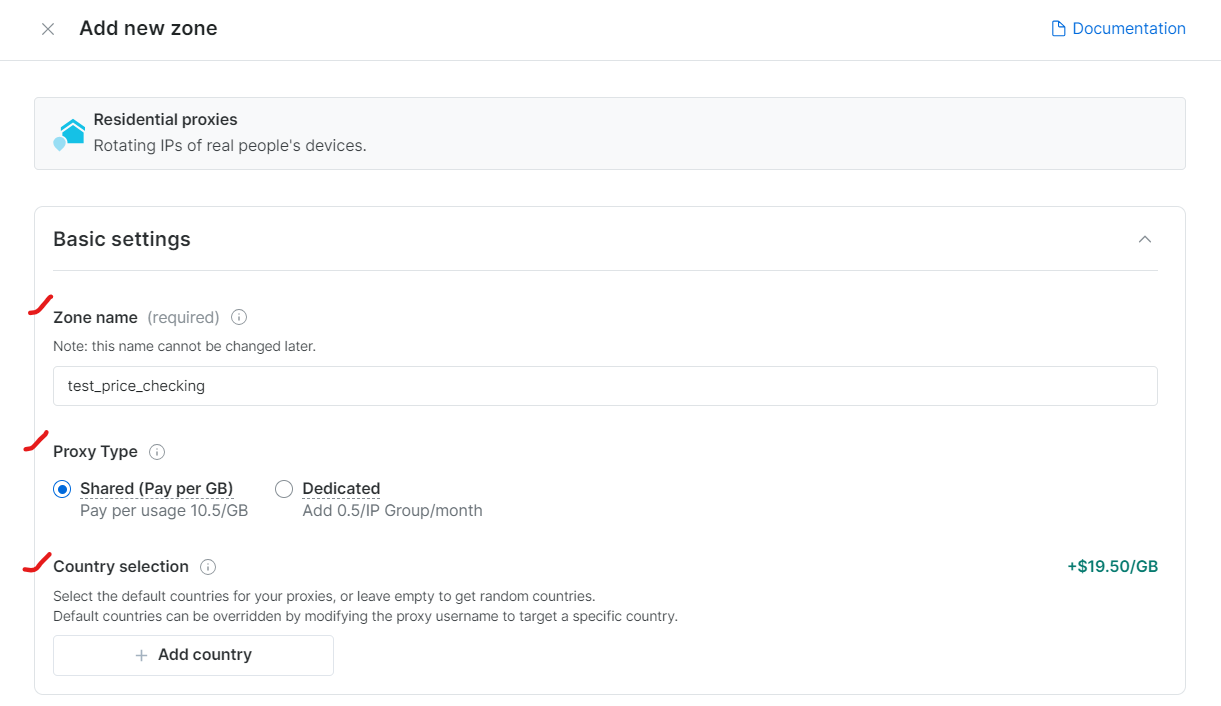Screen dimensions: 1221x706
Task: Click the plus icon in Add country
Action: pyautogui.click(x=141, y=655)
